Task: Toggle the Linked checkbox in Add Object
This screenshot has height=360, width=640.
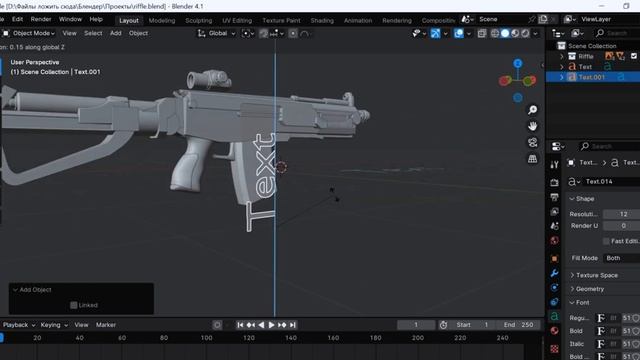Action: [x=74, y=305]
